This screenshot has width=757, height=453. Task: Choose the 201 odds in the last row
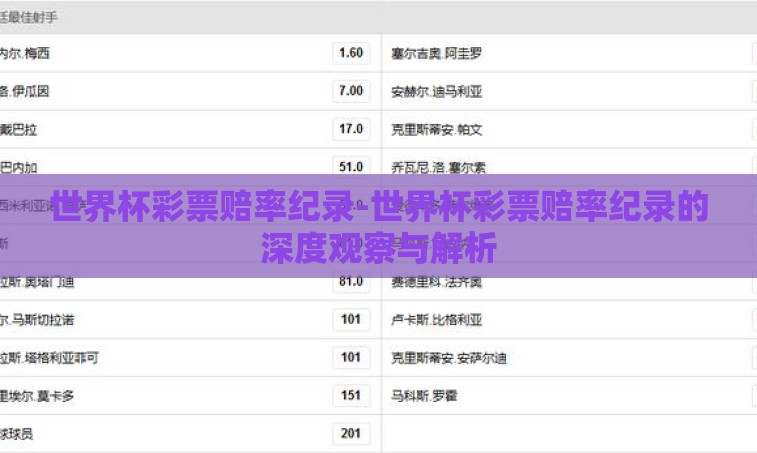351,434
